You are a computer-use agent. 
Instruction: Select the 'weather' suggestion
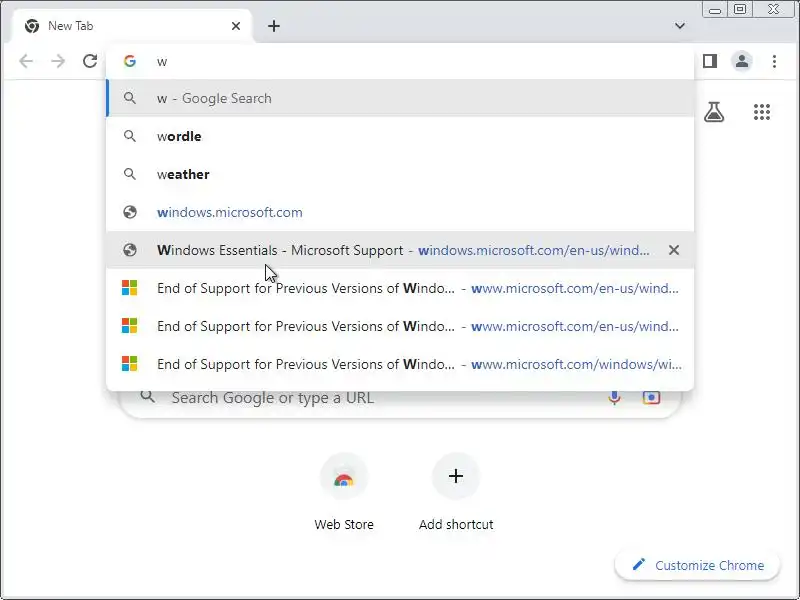point(400,174)
